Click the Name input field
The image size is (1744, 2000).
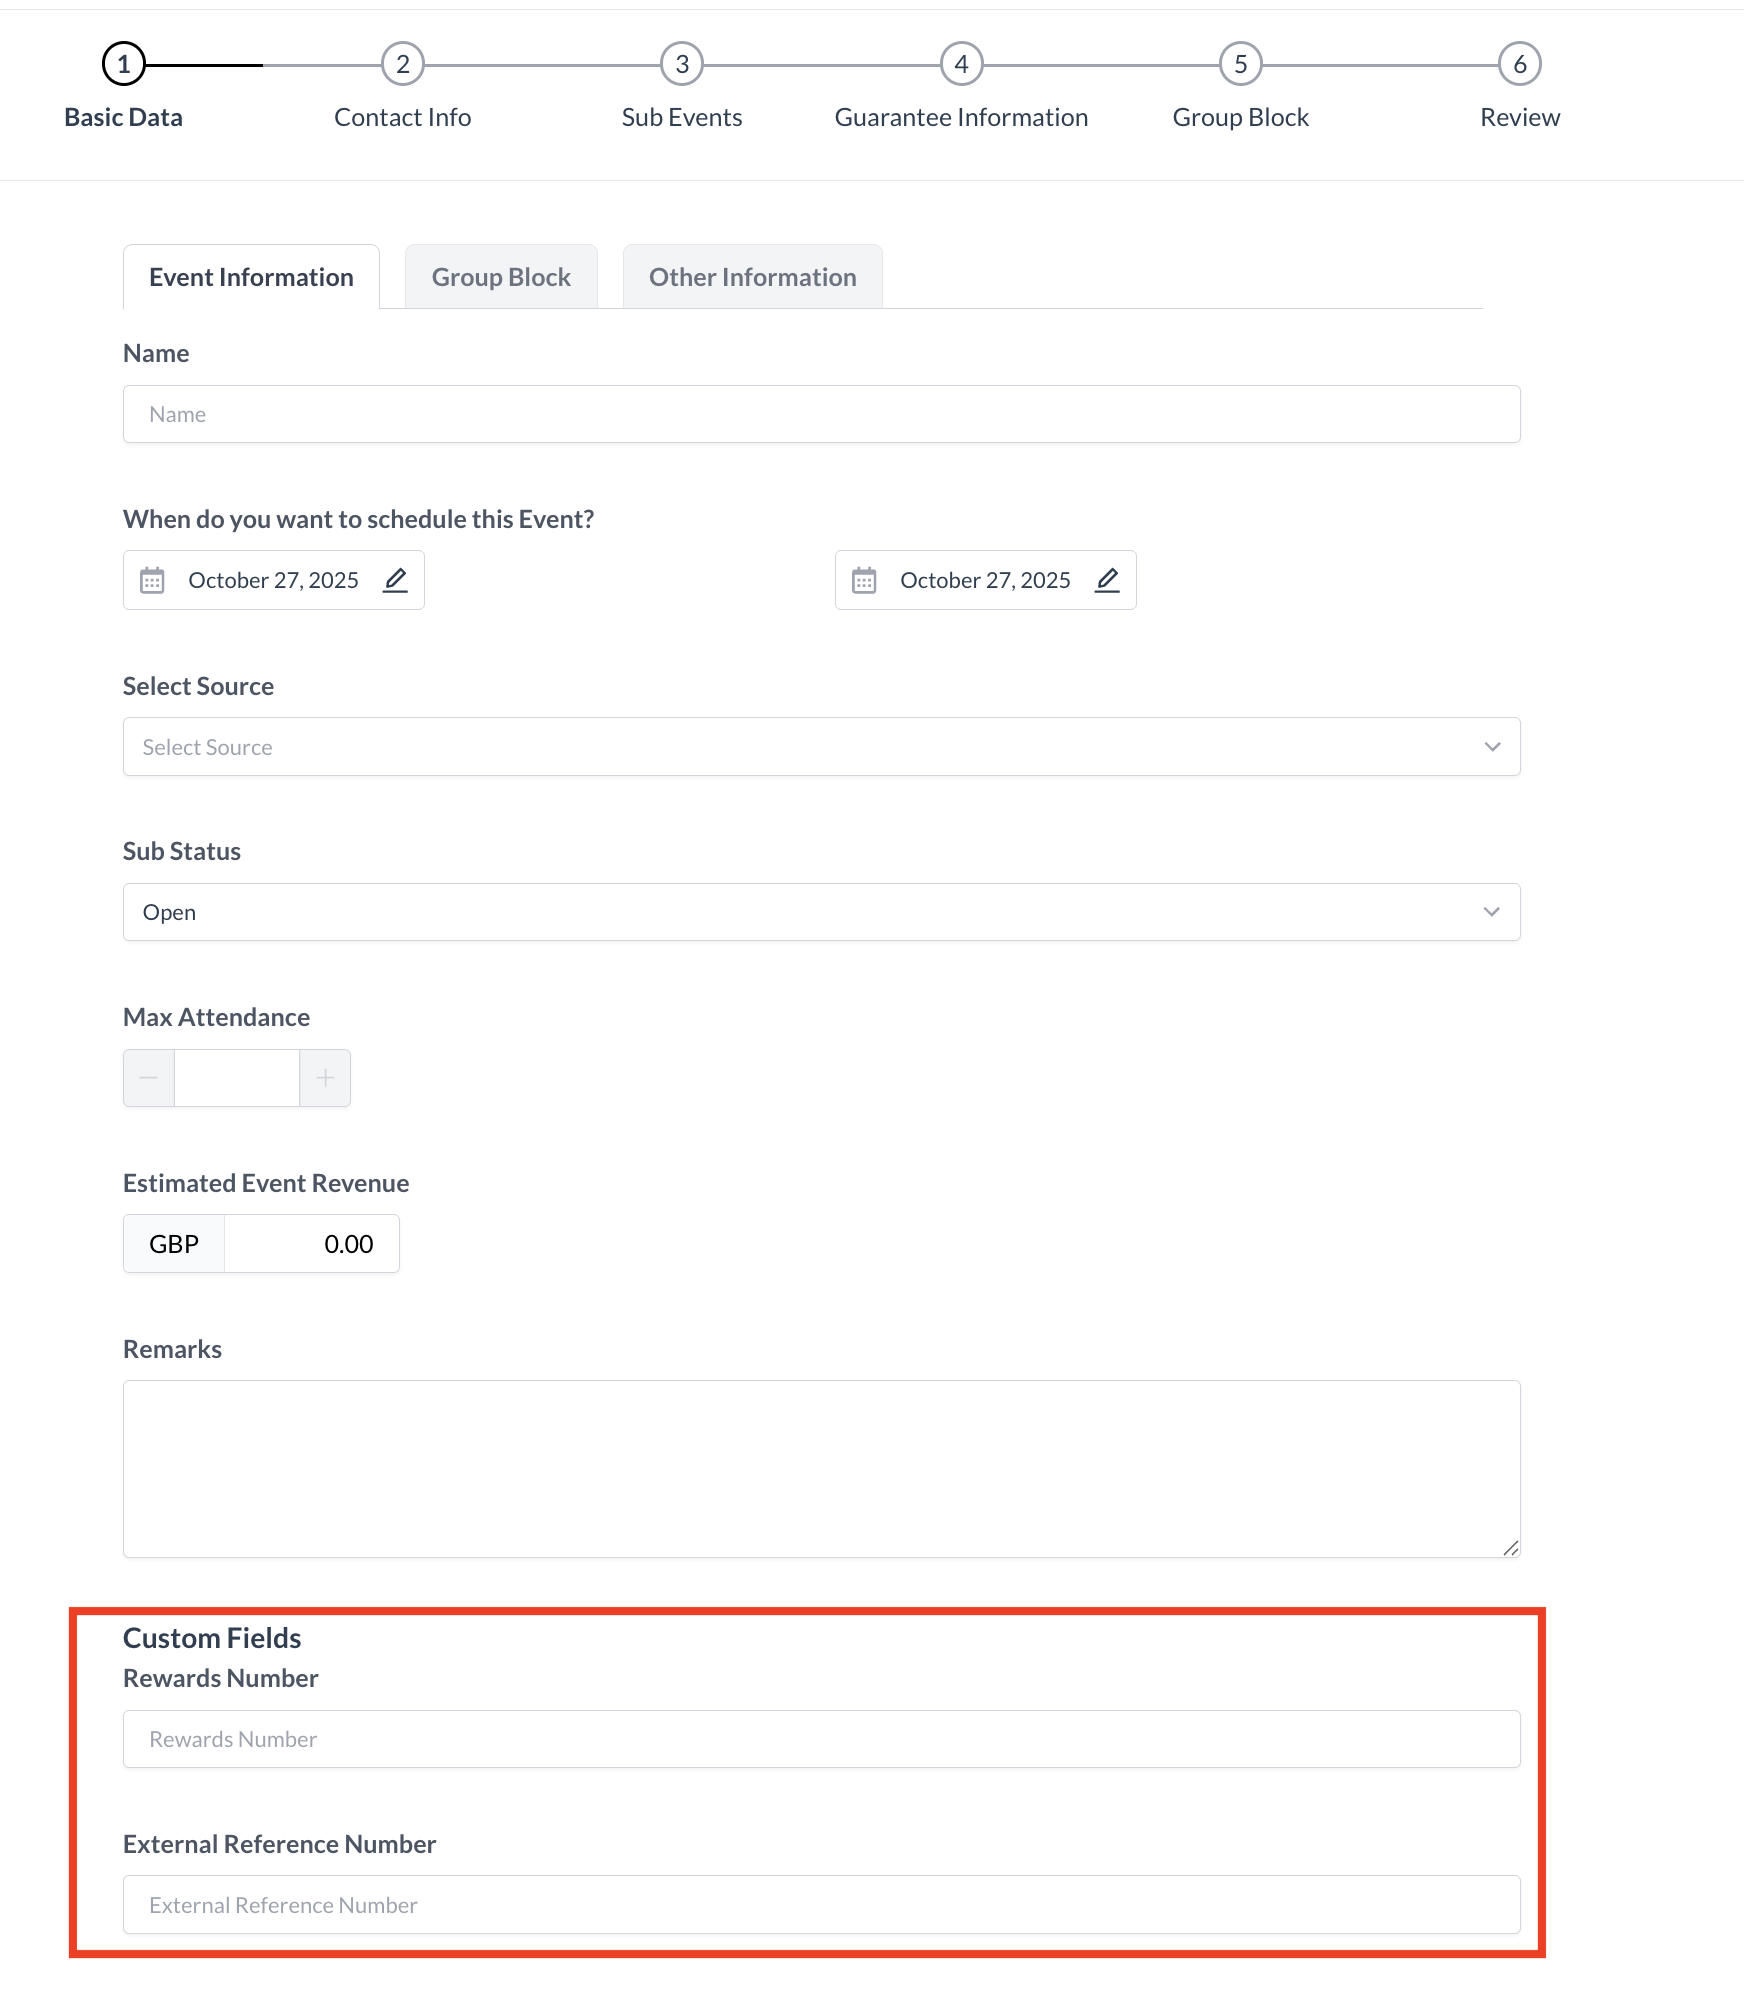point(820,413)
